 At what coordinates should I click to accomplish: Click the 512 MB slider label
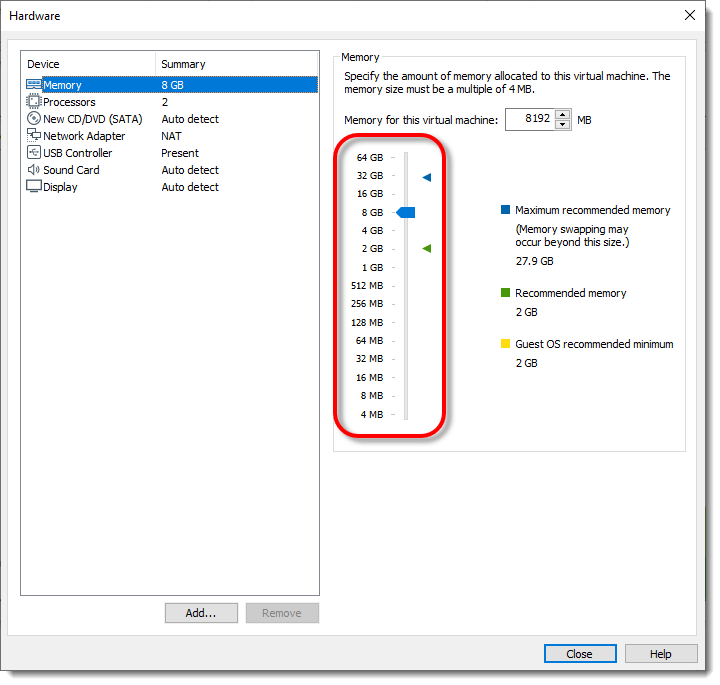(367, 286)
